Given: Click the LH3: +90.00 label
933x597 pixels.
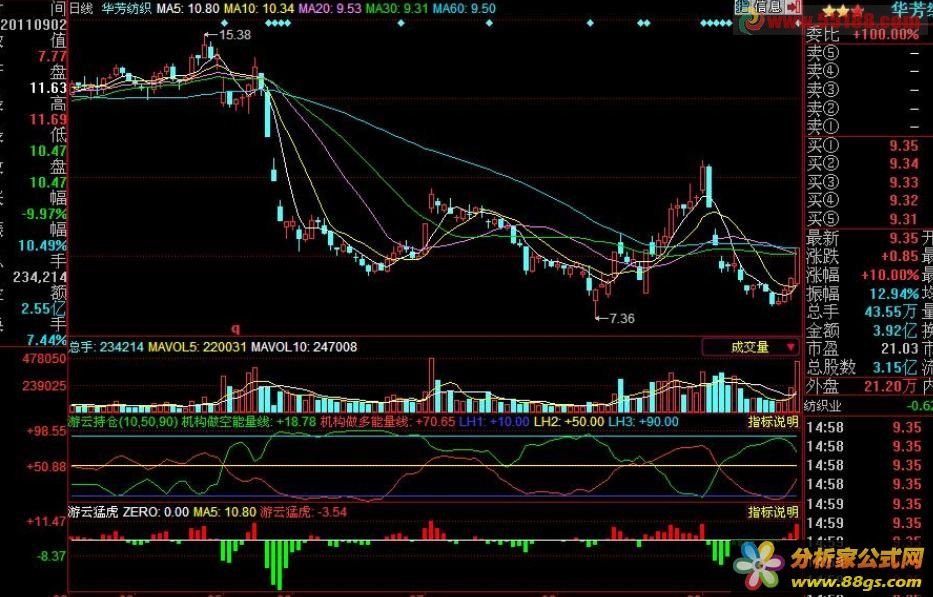Looking at the screenshot, I should point(643,422).
